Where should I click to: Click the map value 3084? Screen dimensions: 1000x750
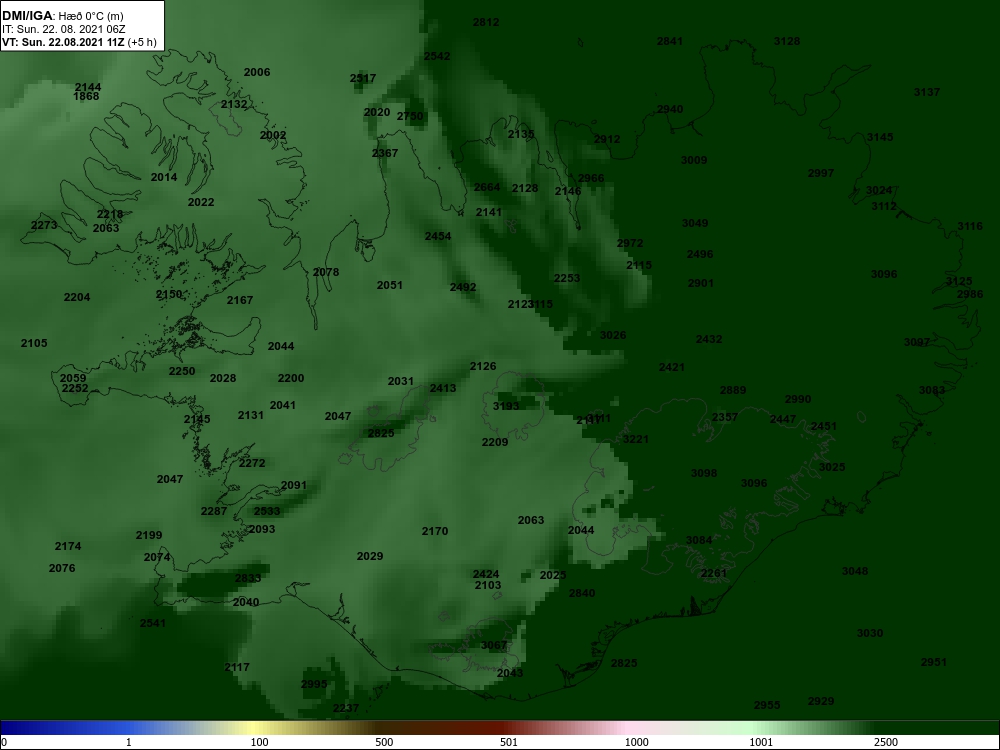point(699,541)
